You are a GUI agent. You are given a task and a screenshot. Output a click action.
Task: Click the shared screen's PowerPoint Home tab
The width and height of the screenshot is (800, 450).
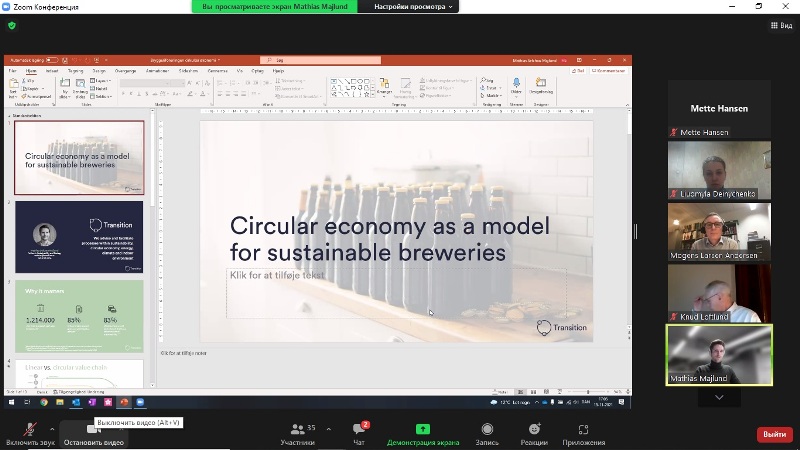pyautogui.click(x=31, y=71)
